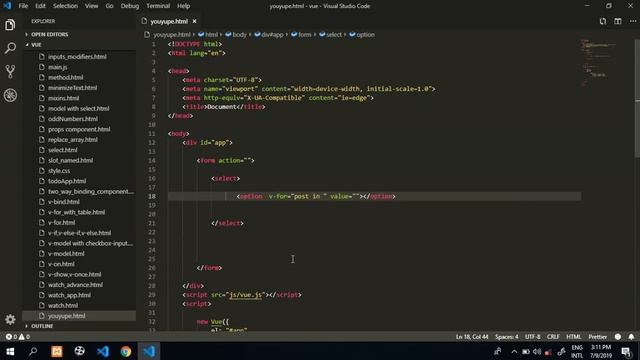
Task: Split the editor to the right
Action: click(618, 21)
